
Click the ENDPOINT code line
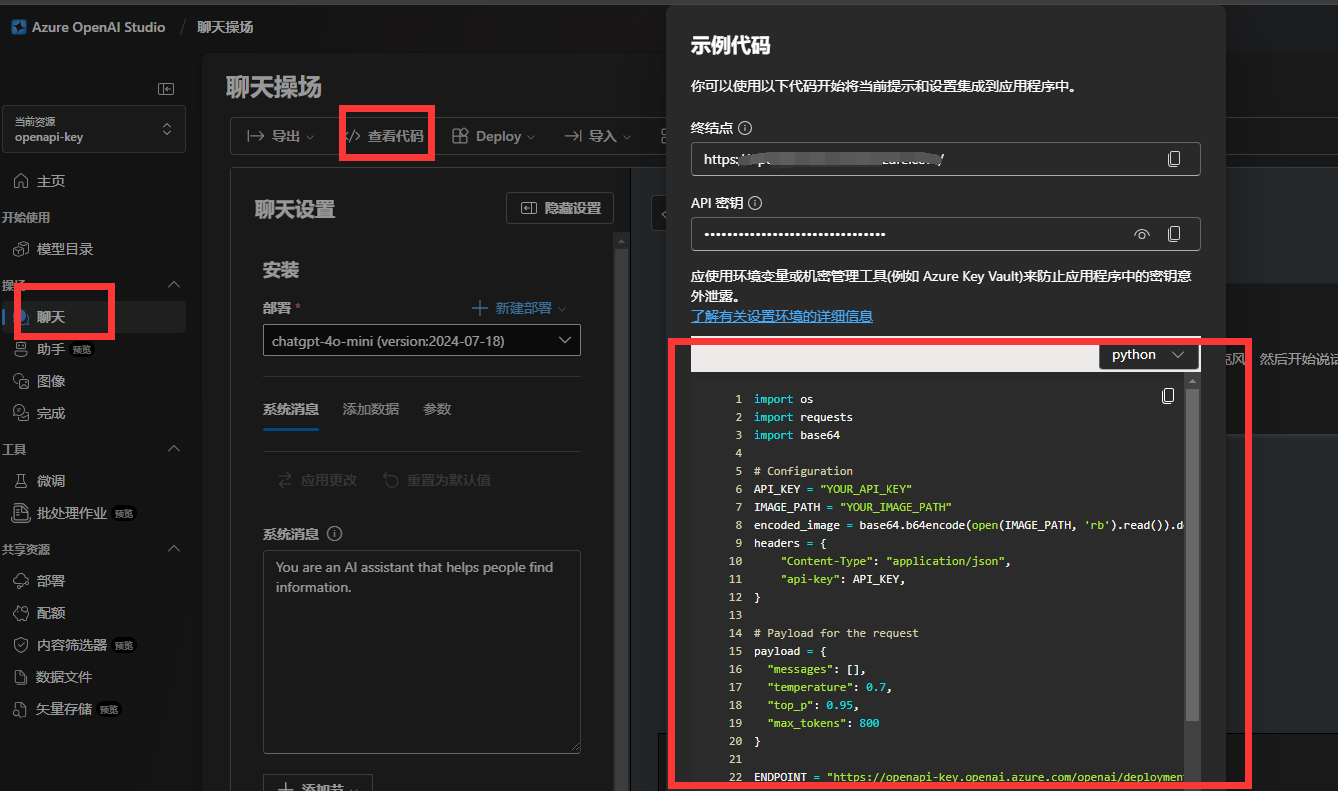(969, 777)
